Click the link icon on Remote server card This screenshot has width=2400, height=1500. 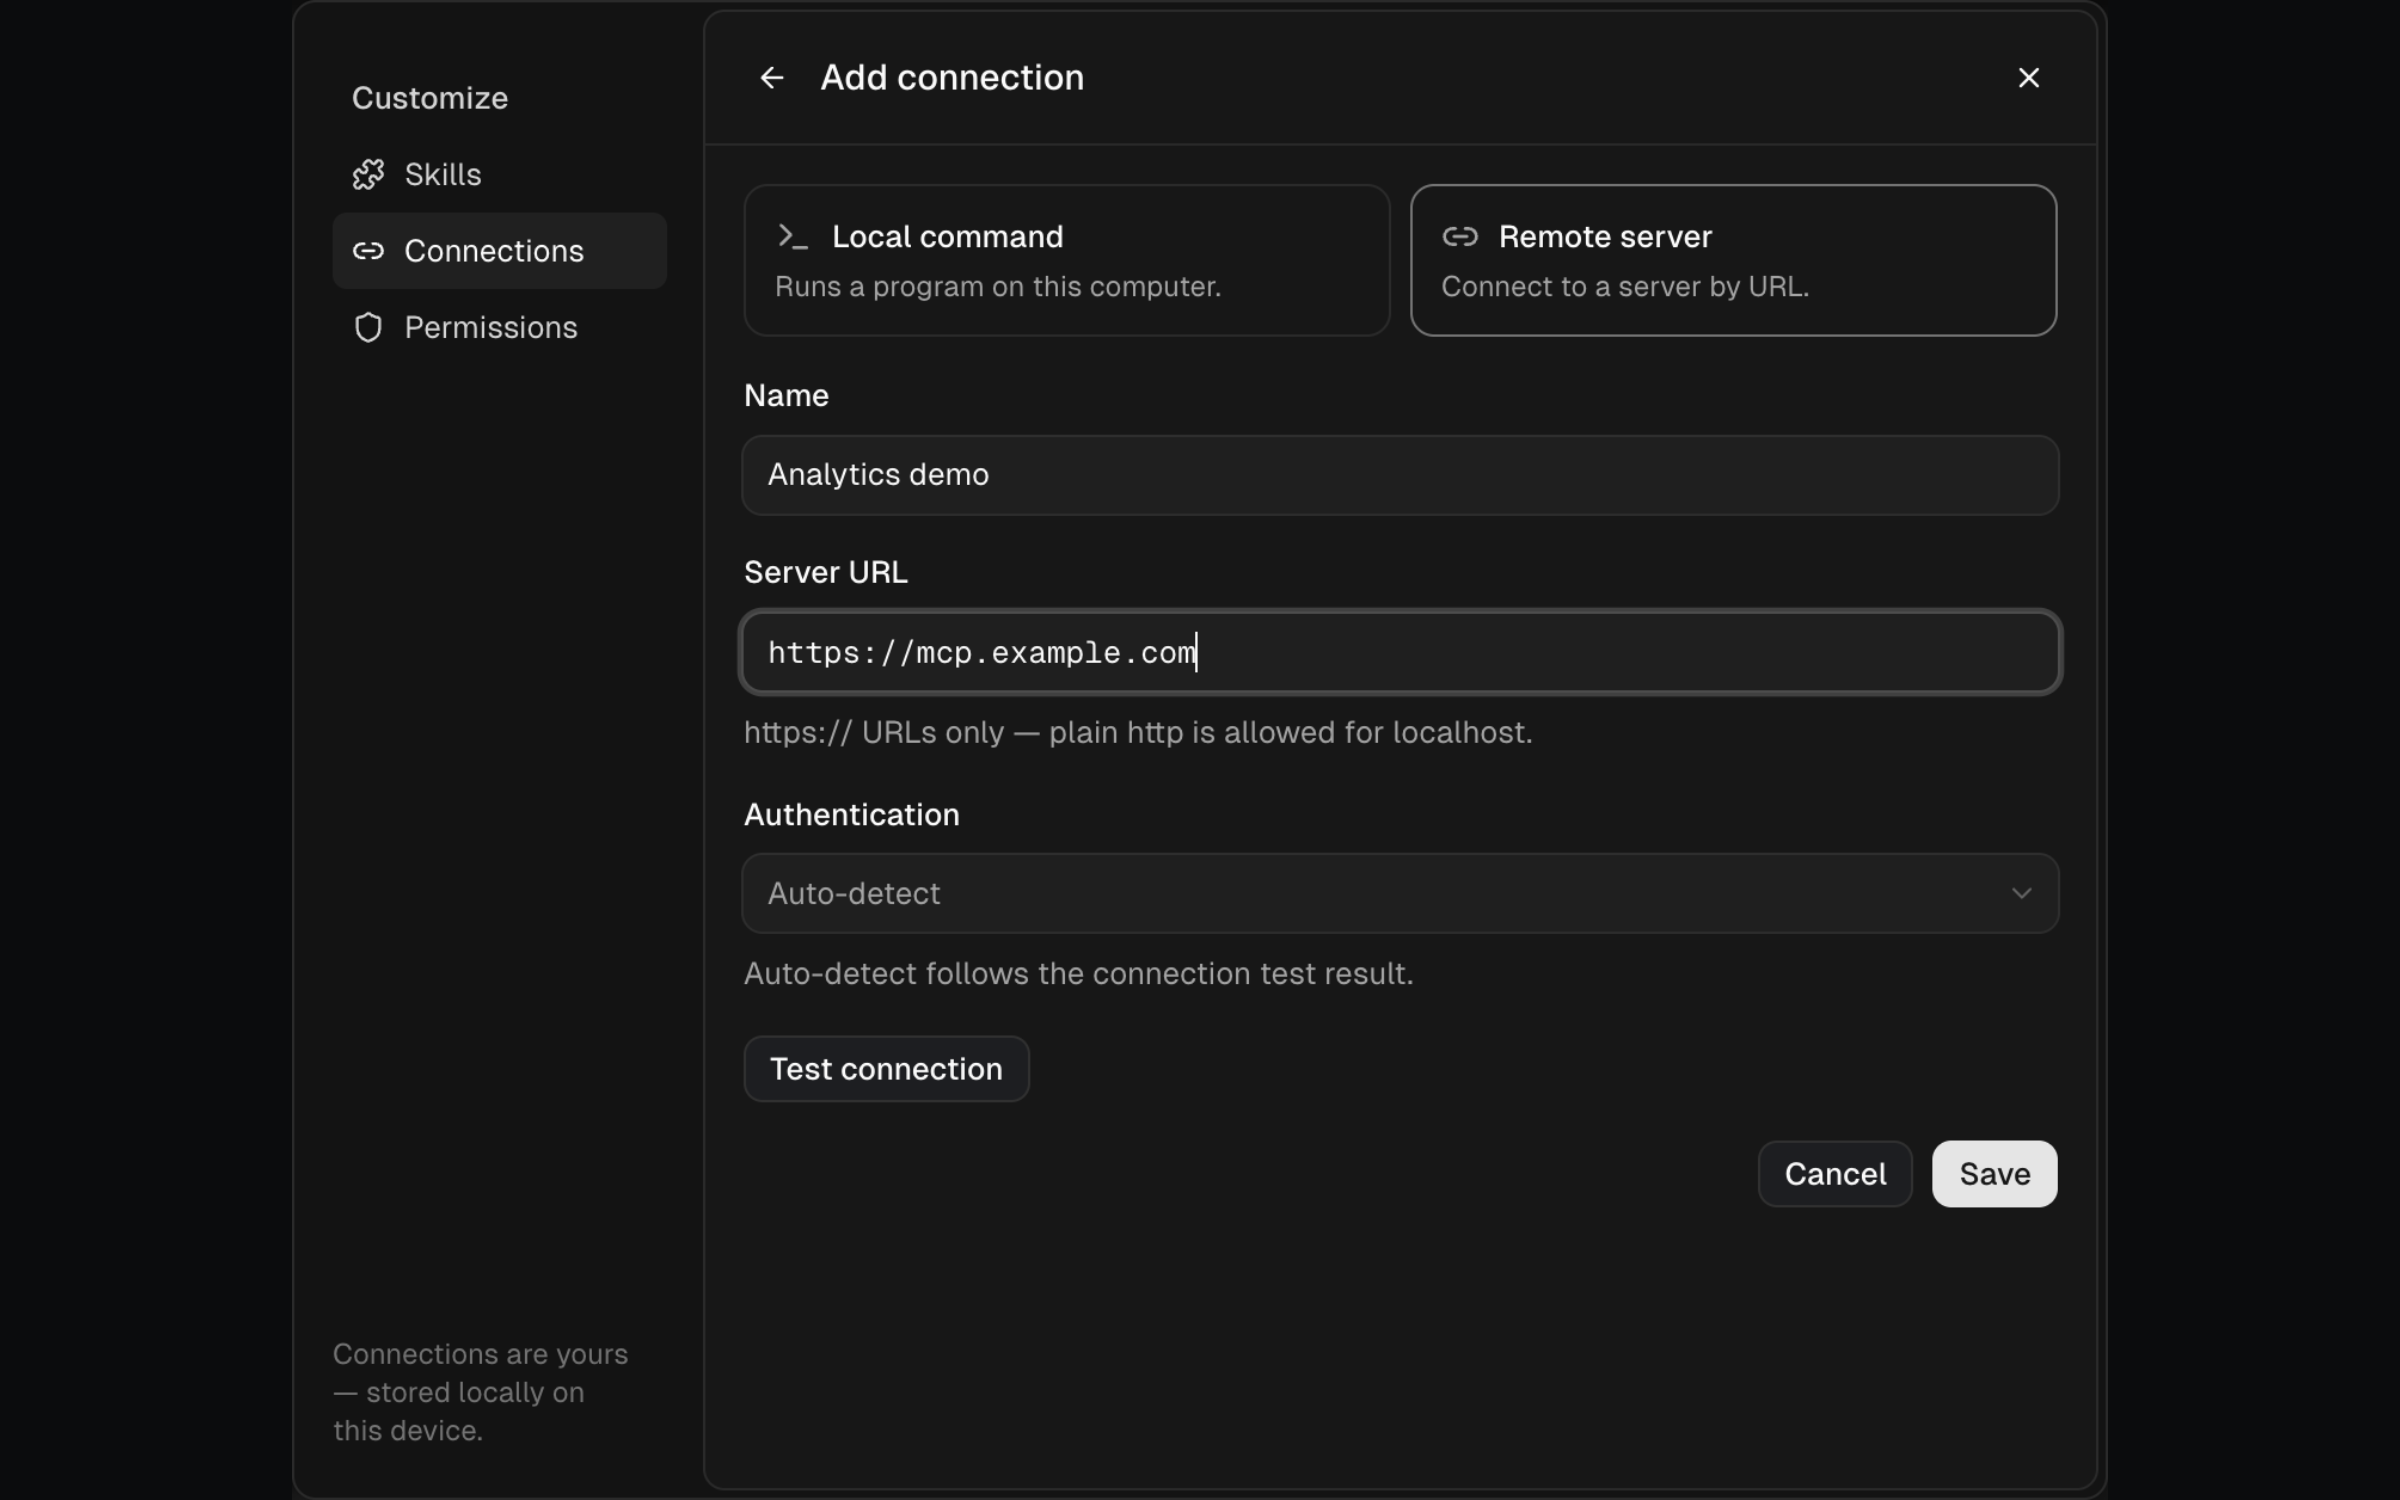click(x=1460, y=237)
